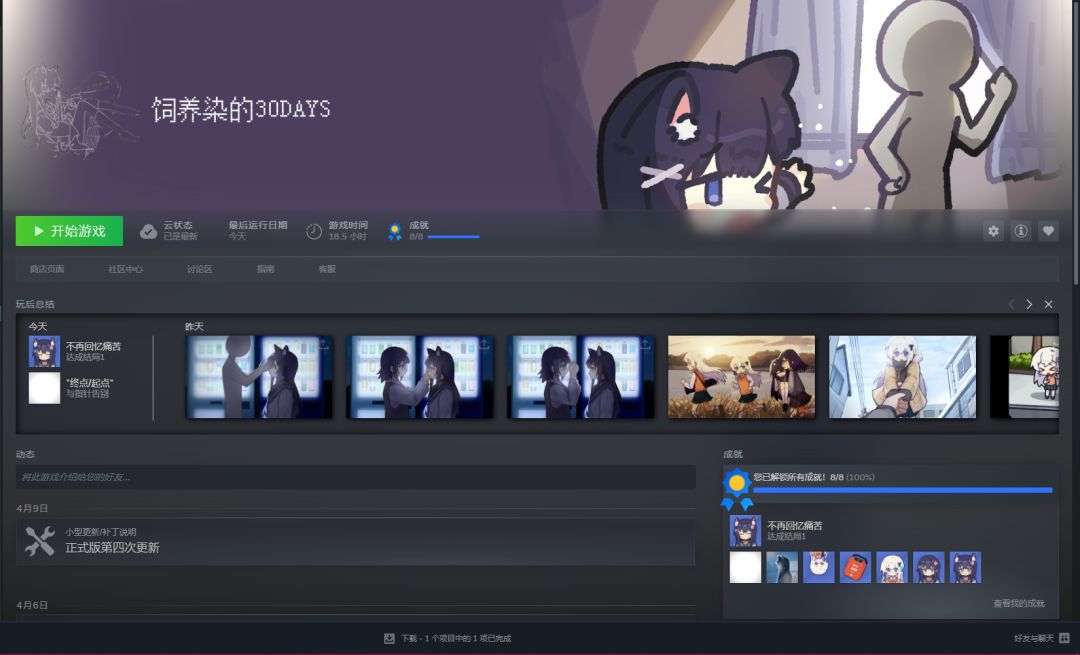
Task: Click last cat-eared girl achievement icon in row
Action: (965, 568)
